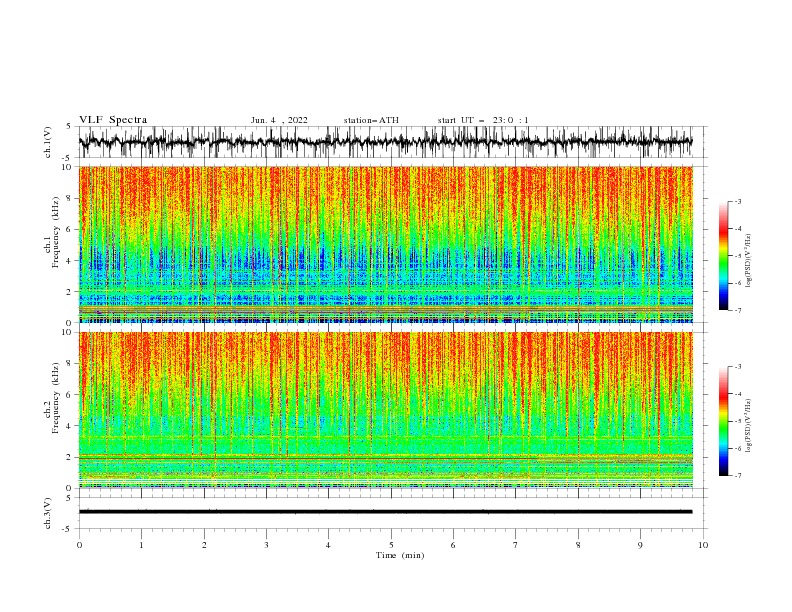Click the ch.1 spectrogram 8 kHz tick label
This screenshot has height=612, width=792.
coord(69,198)
